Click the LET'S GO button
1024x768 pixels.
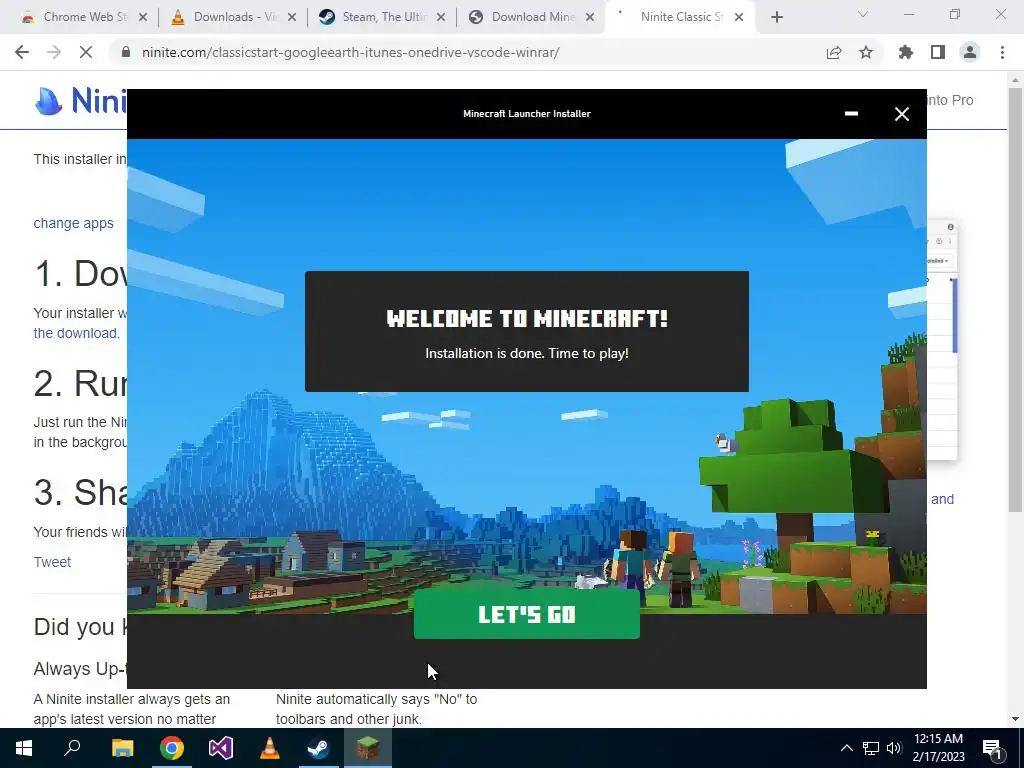526,614
